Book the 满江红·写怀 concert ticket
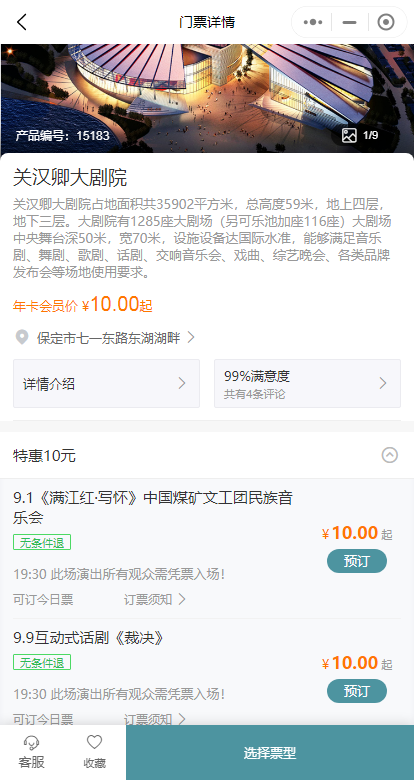Screen dimensions: 414x780 coord(357,561)
